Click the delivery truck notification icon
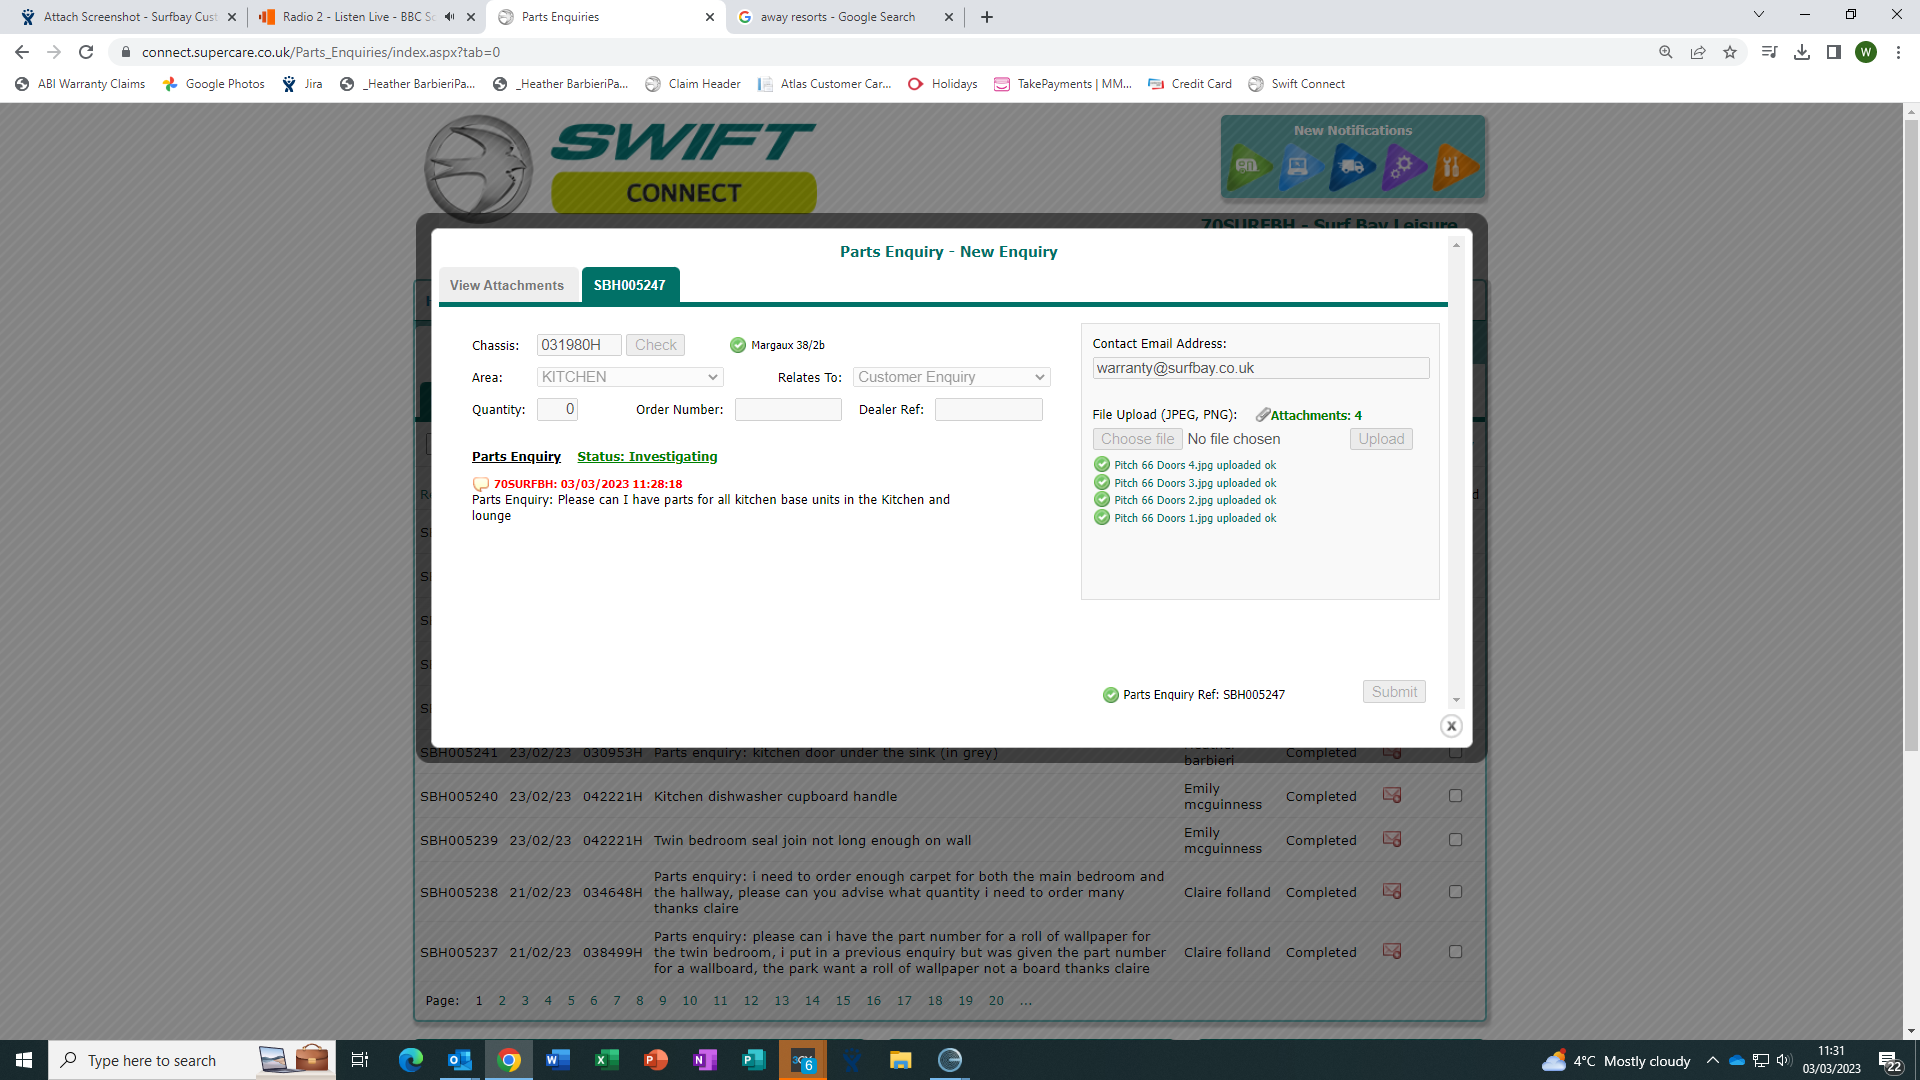This screenshot has height=1080, width=1920. click(x=1351, y=167)
